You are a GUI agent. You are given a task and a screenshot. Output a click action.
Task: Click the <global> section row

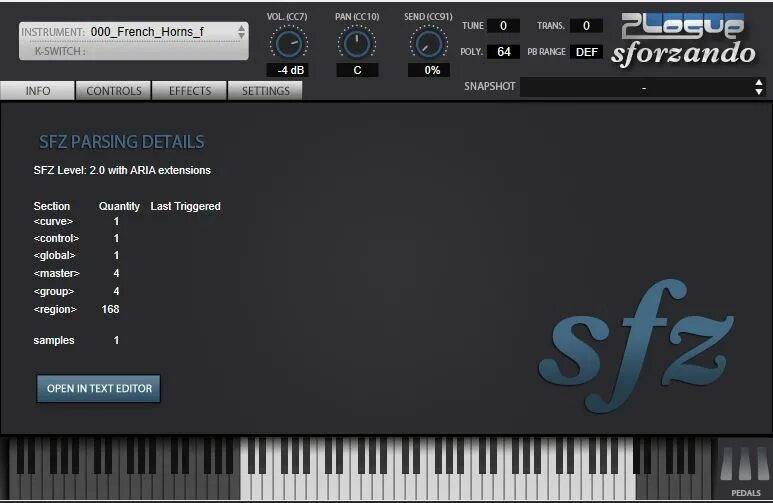[76, 255]
